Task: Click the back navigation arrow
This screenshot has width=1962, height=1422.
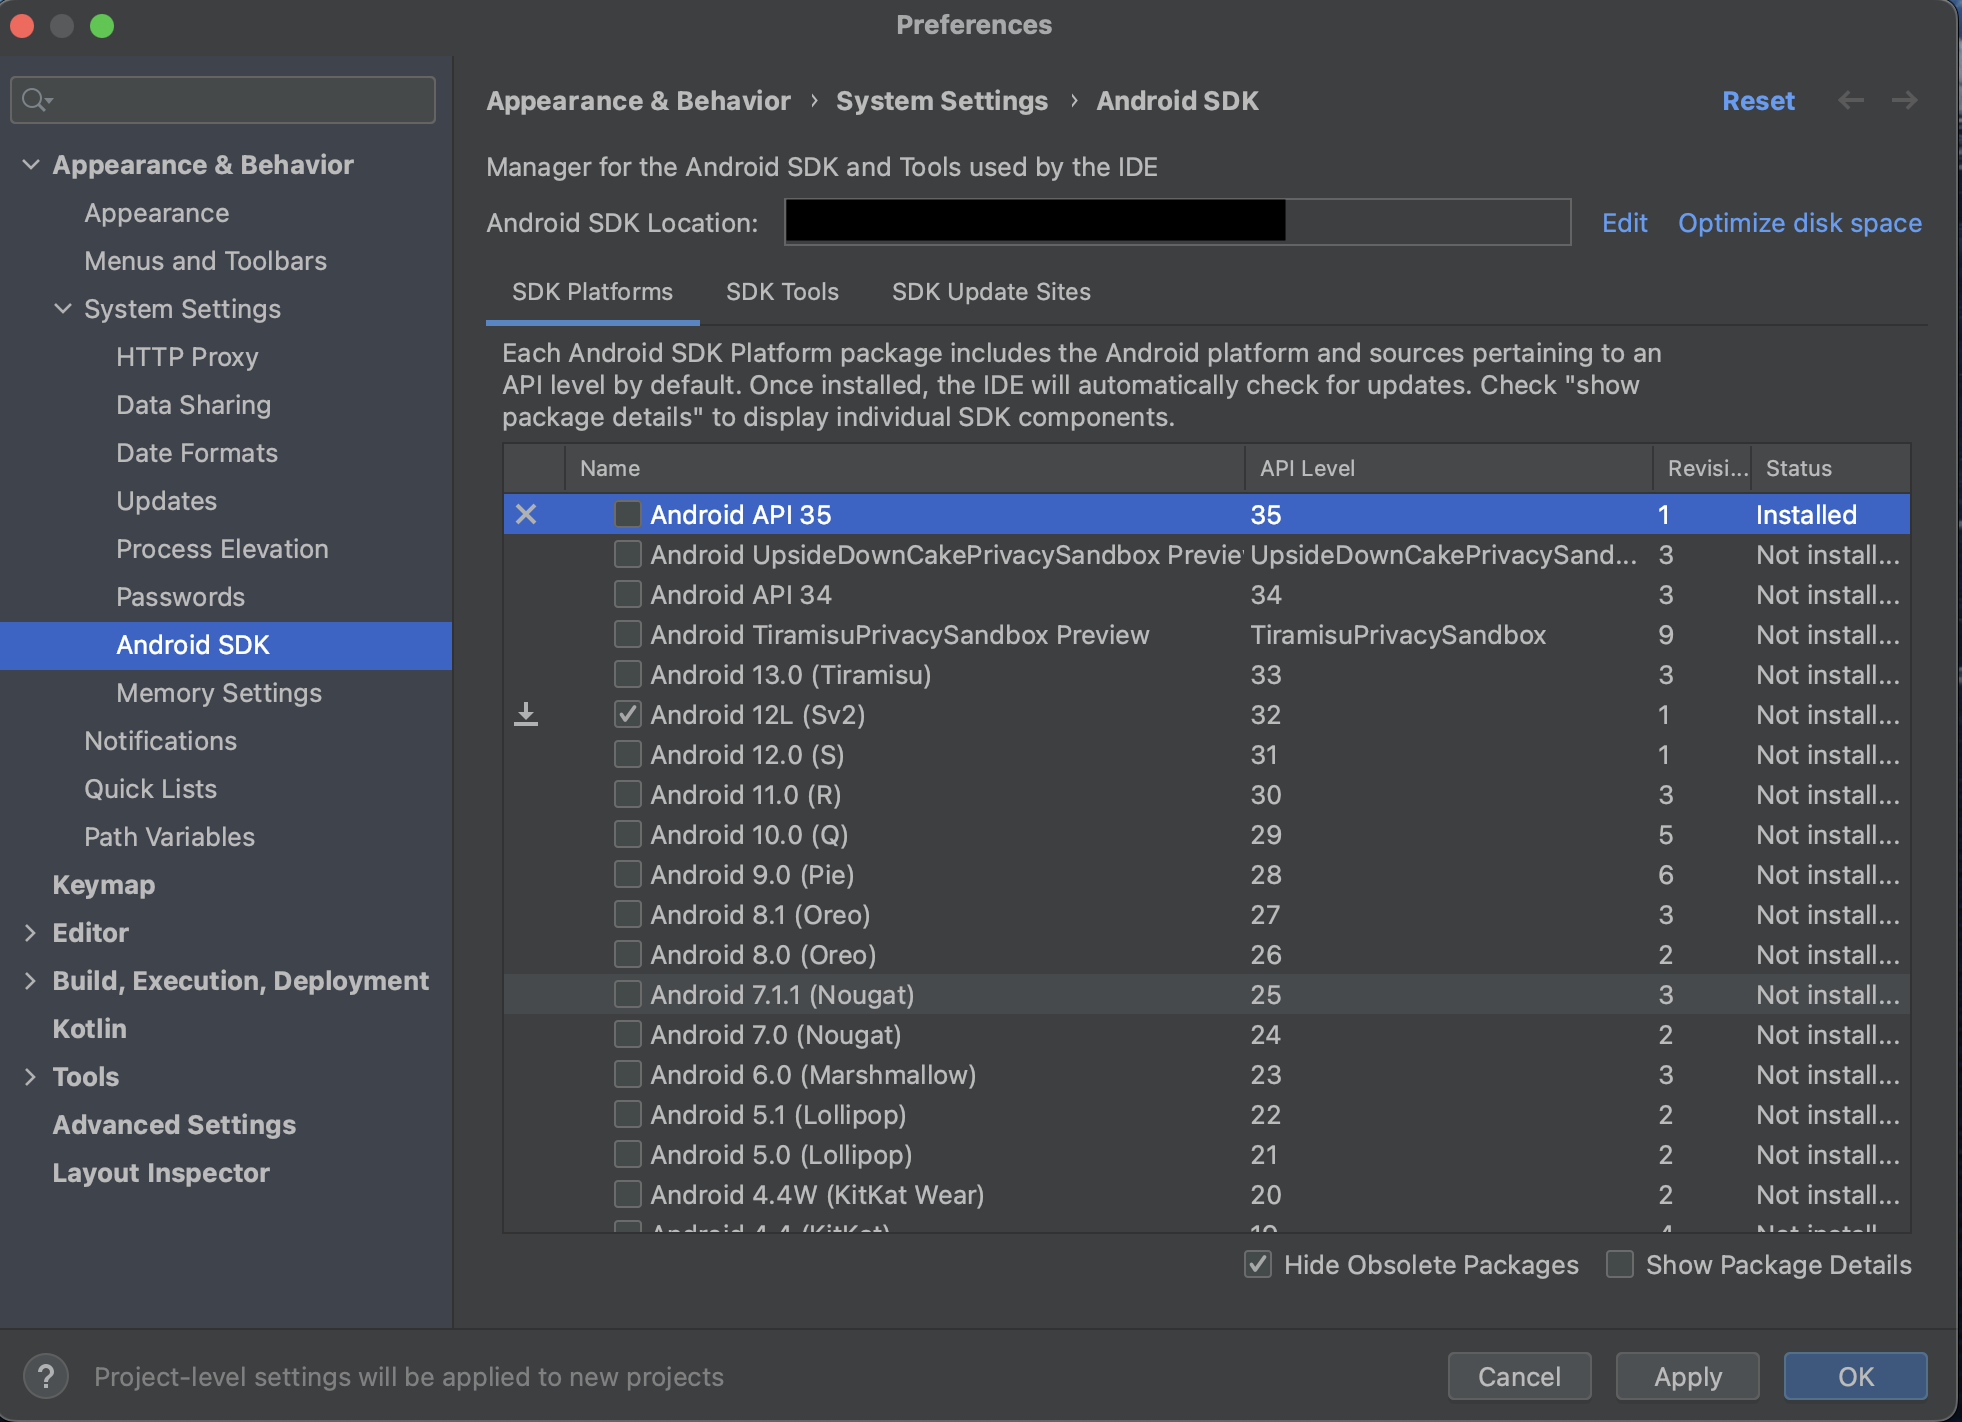Action: pyautogui.click(x=1851, y=100)
